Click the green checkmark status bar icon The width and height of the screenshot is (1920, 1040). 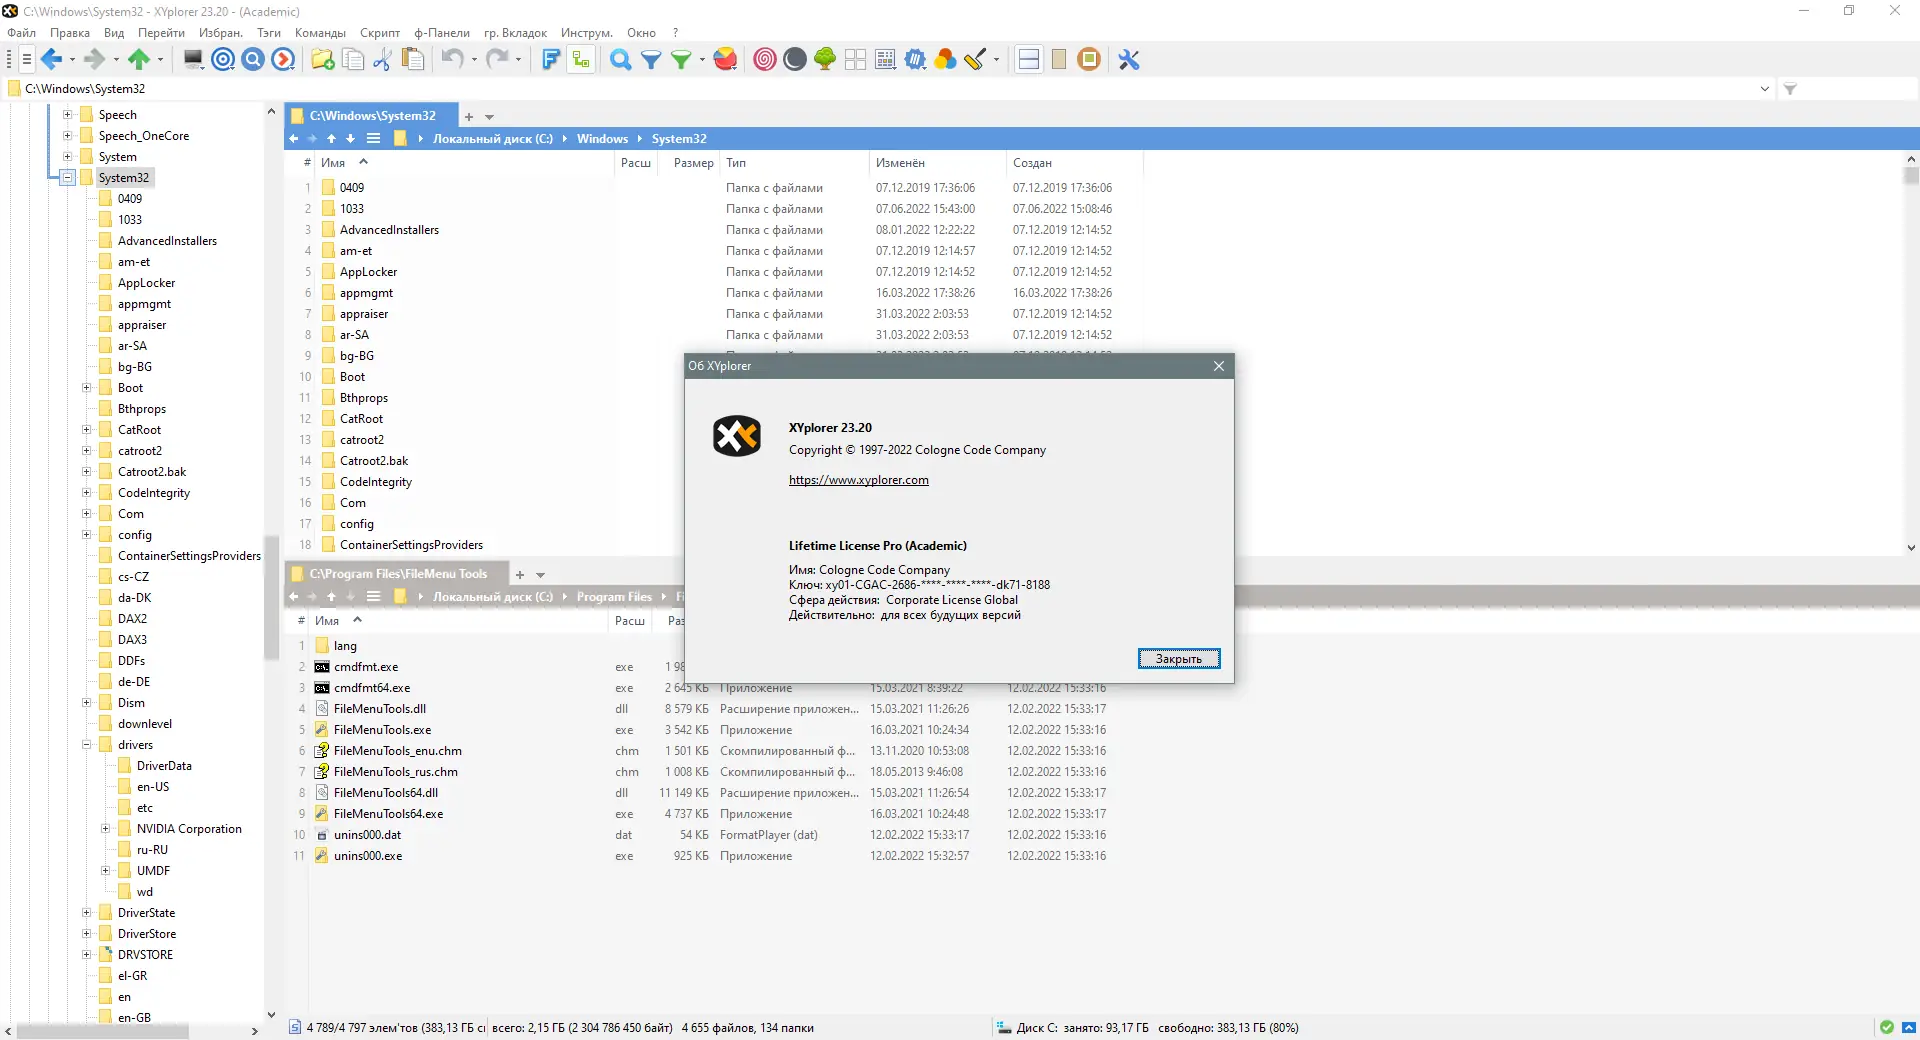point(1887,1027)
